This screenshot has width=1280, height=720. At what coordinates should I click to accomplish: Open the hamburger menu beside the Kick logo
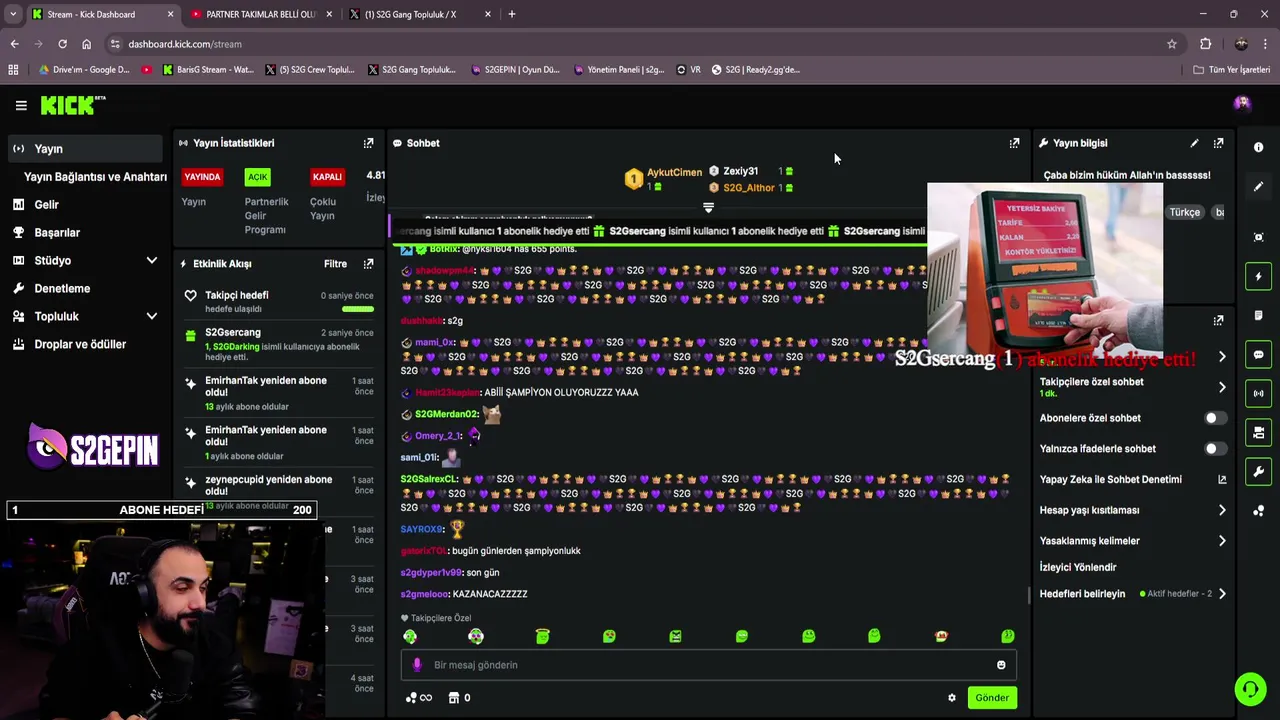(21, 105)
